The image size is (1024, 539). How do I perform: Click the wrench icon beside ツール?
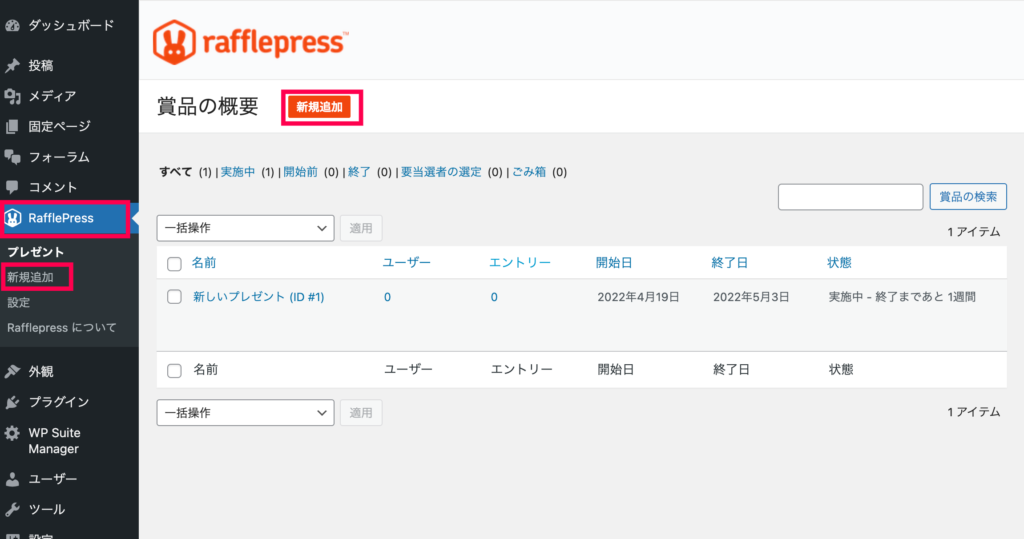[12, 510]
